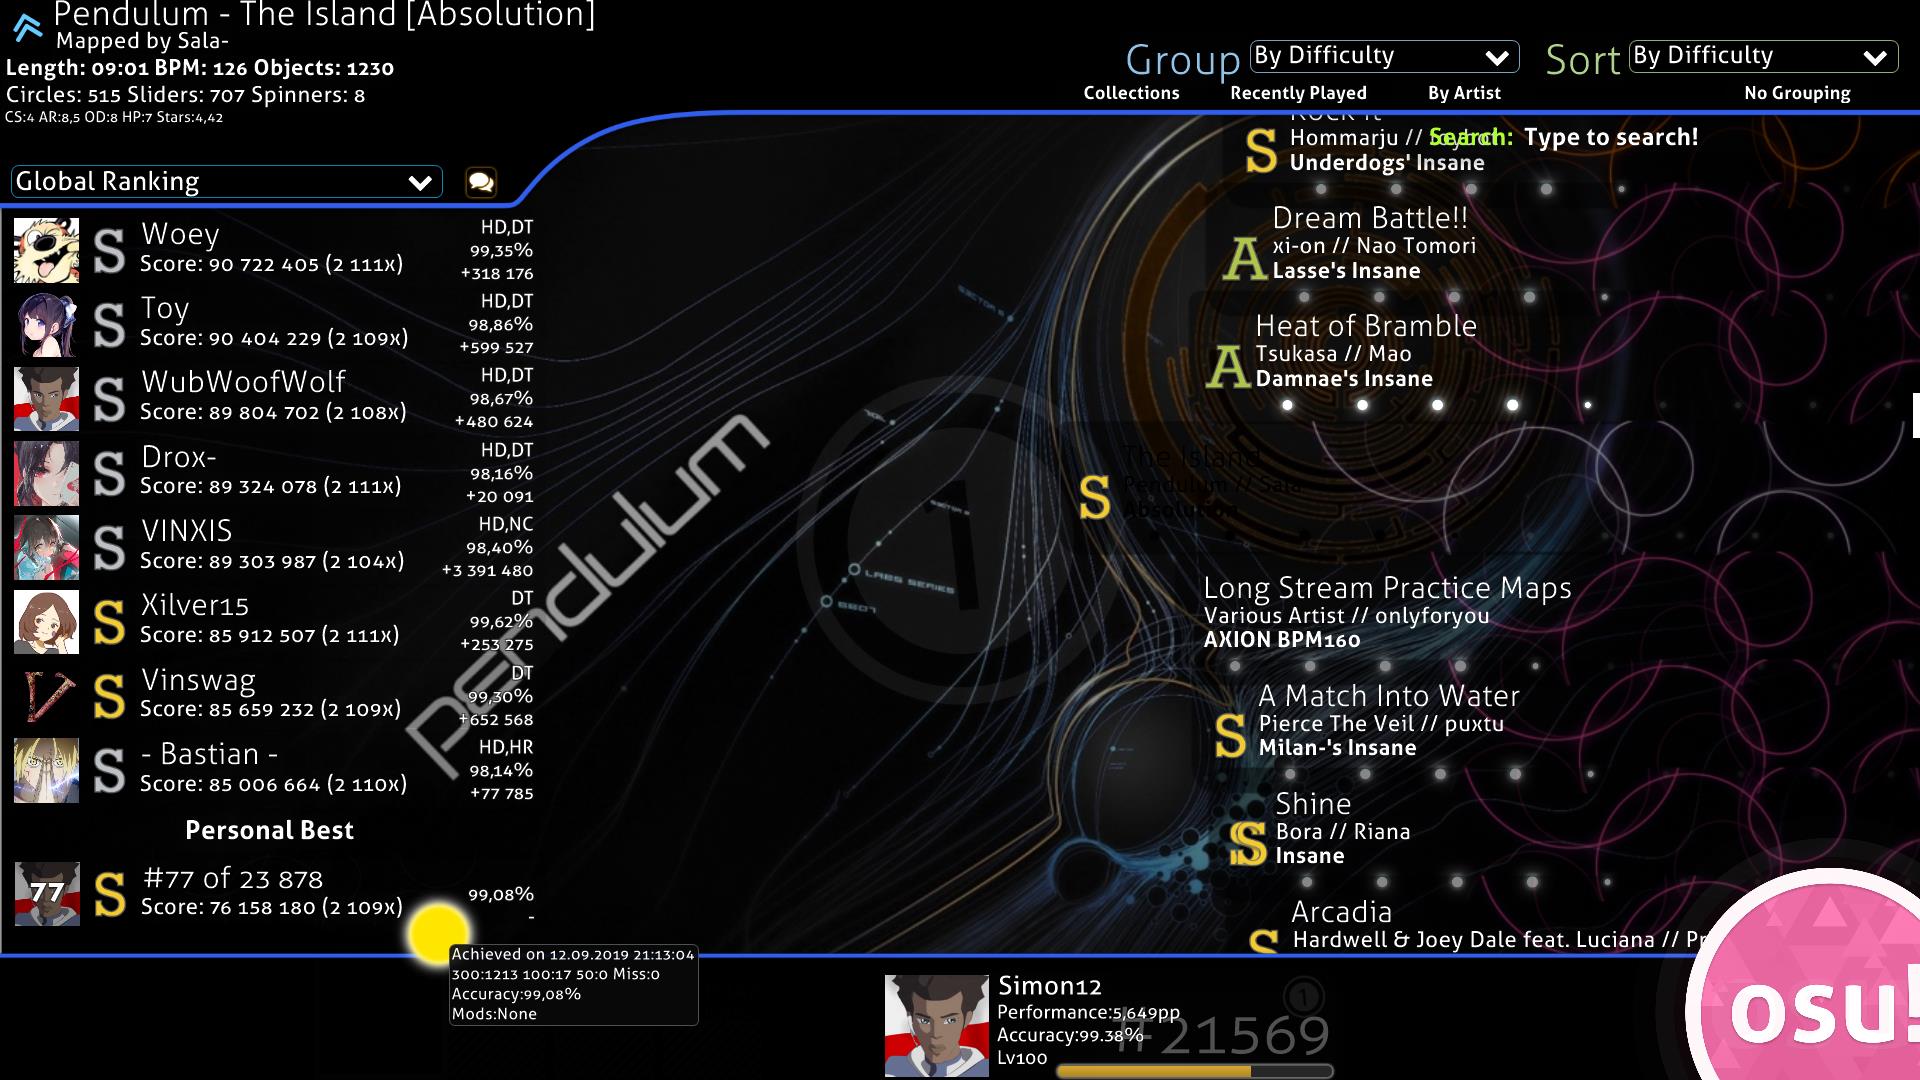1920x1080 pixels.
Task: Click Xilver15 player avatar icon
Action: point(47,618)
